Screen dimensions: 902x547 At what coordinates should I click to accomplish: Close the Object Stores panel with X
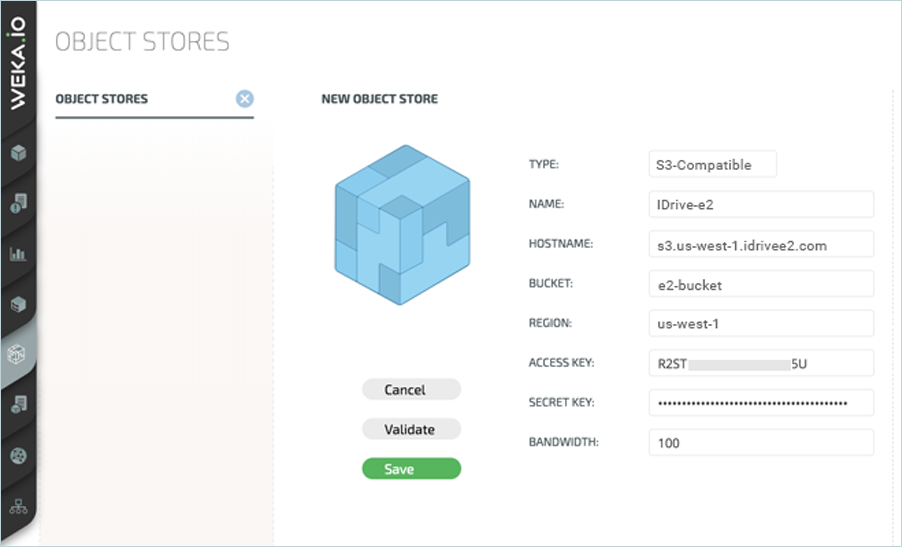tap(245, 99)
